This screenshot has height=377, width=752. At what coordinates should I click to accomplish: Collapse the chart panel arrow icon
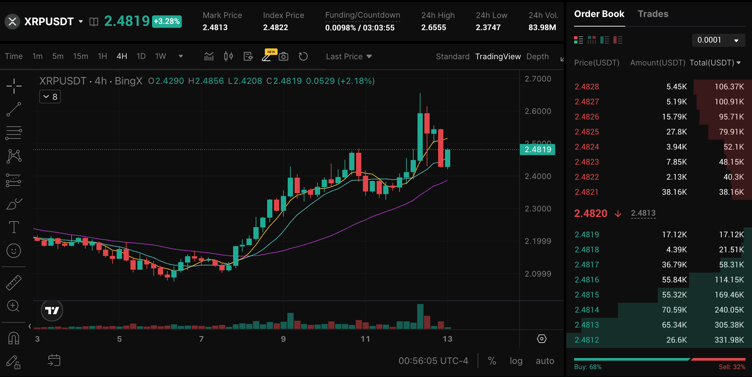coord(562,59)
